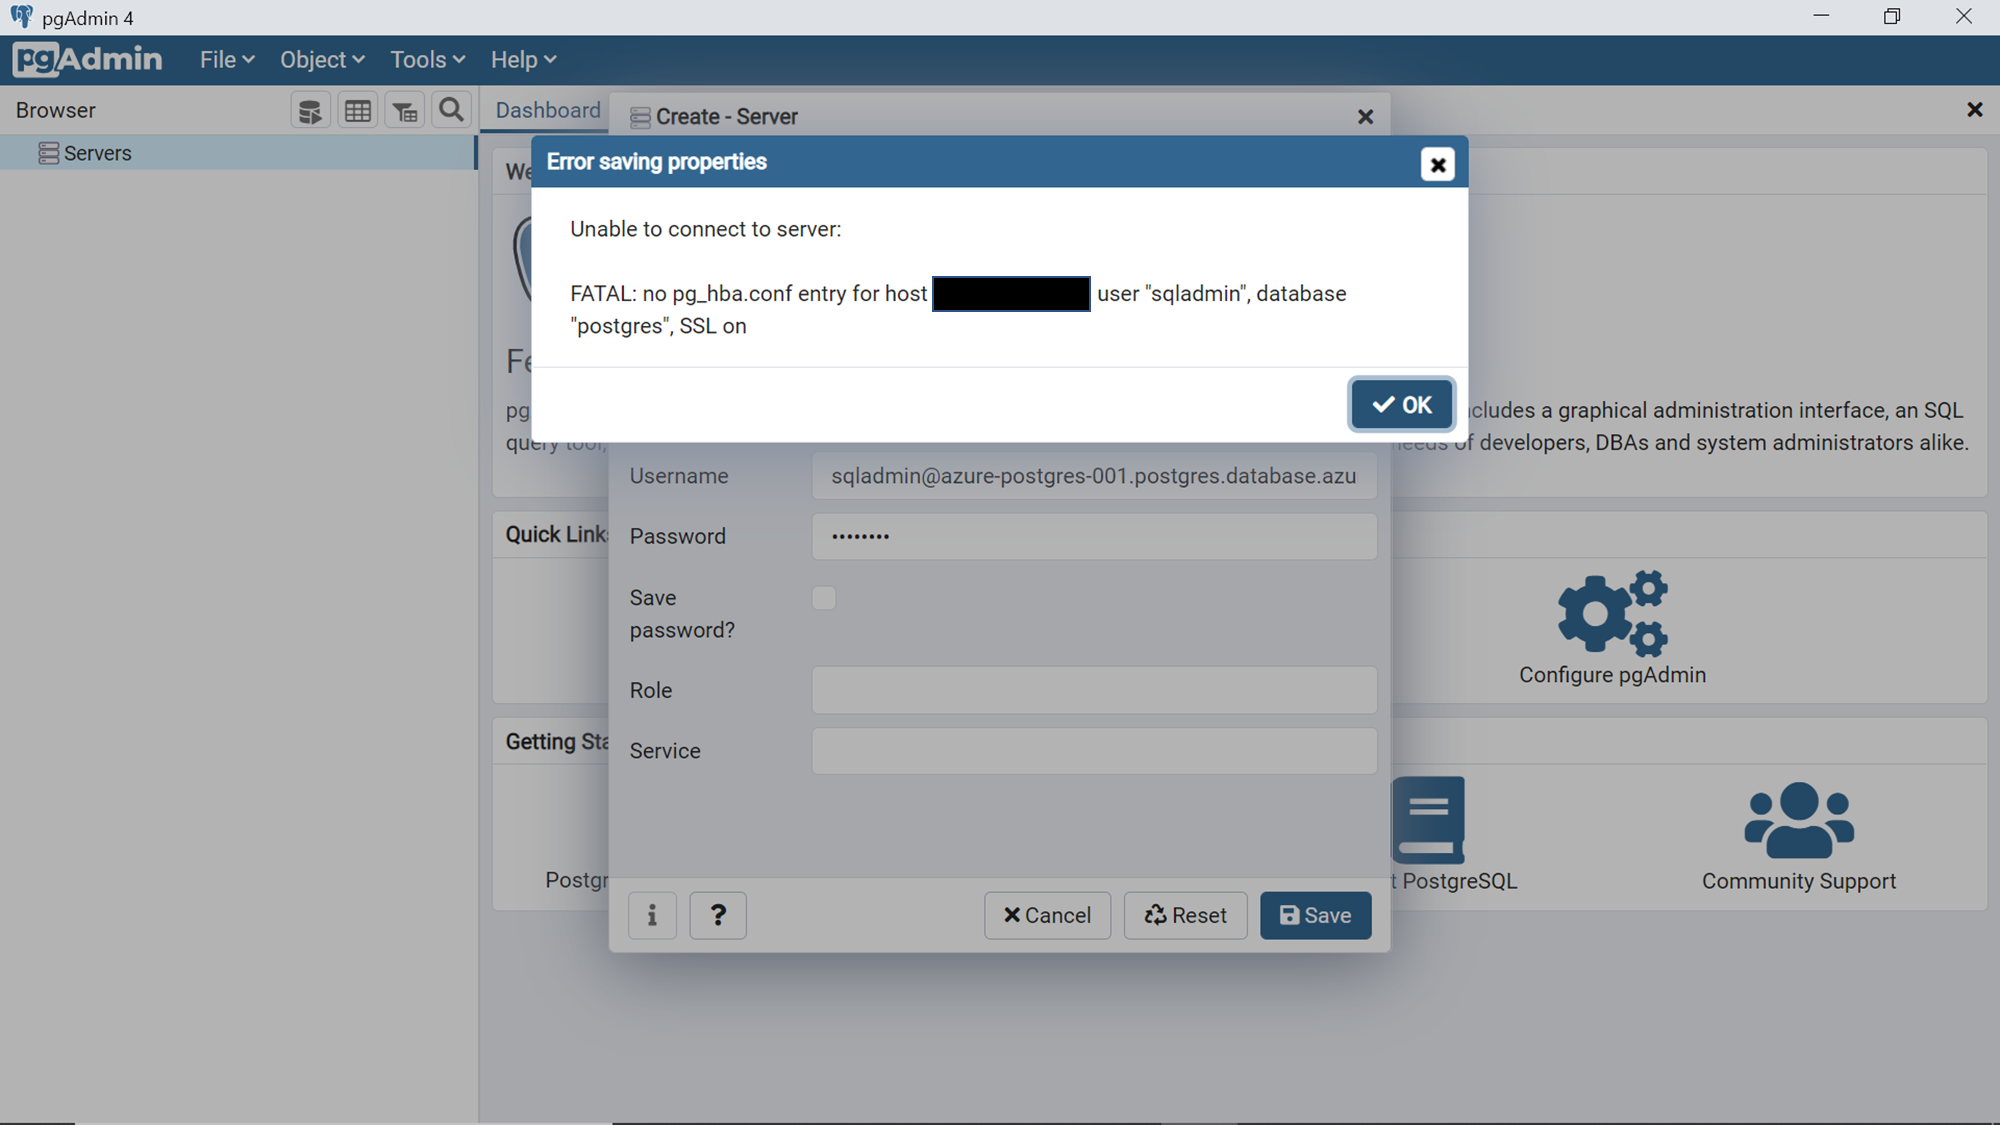Click the Search Objects magnifier icon

[x=451, y=110]
